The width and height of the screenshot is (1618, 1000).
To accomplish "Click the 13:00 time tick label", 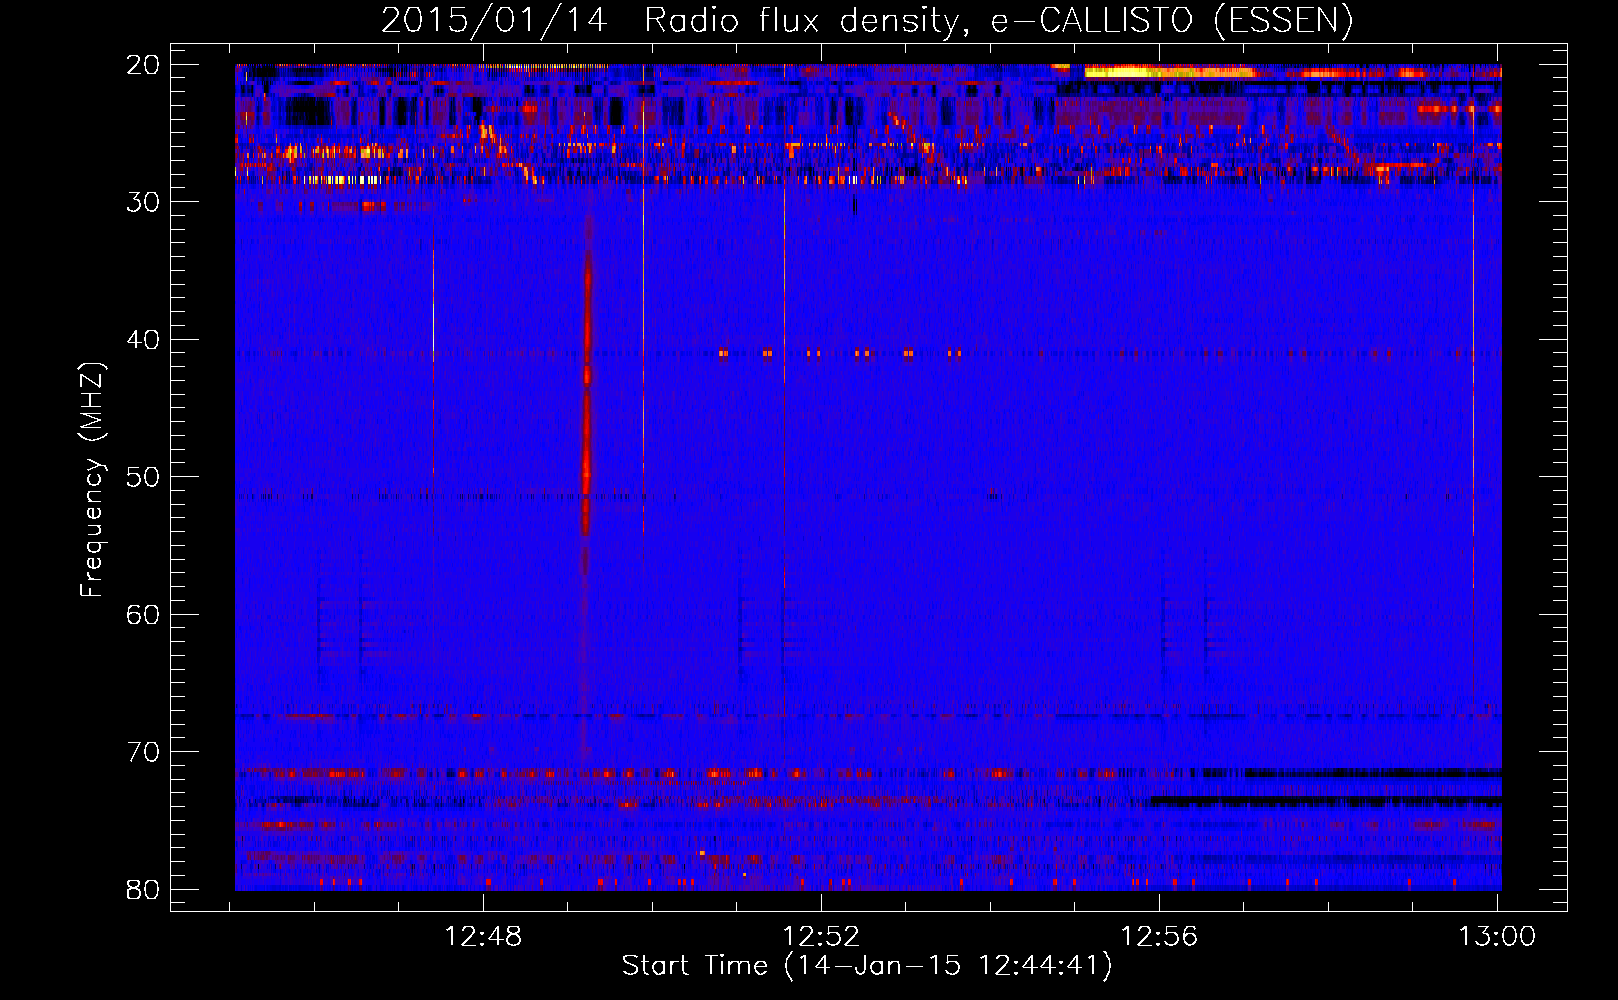I will click(x=1498, y=937).
